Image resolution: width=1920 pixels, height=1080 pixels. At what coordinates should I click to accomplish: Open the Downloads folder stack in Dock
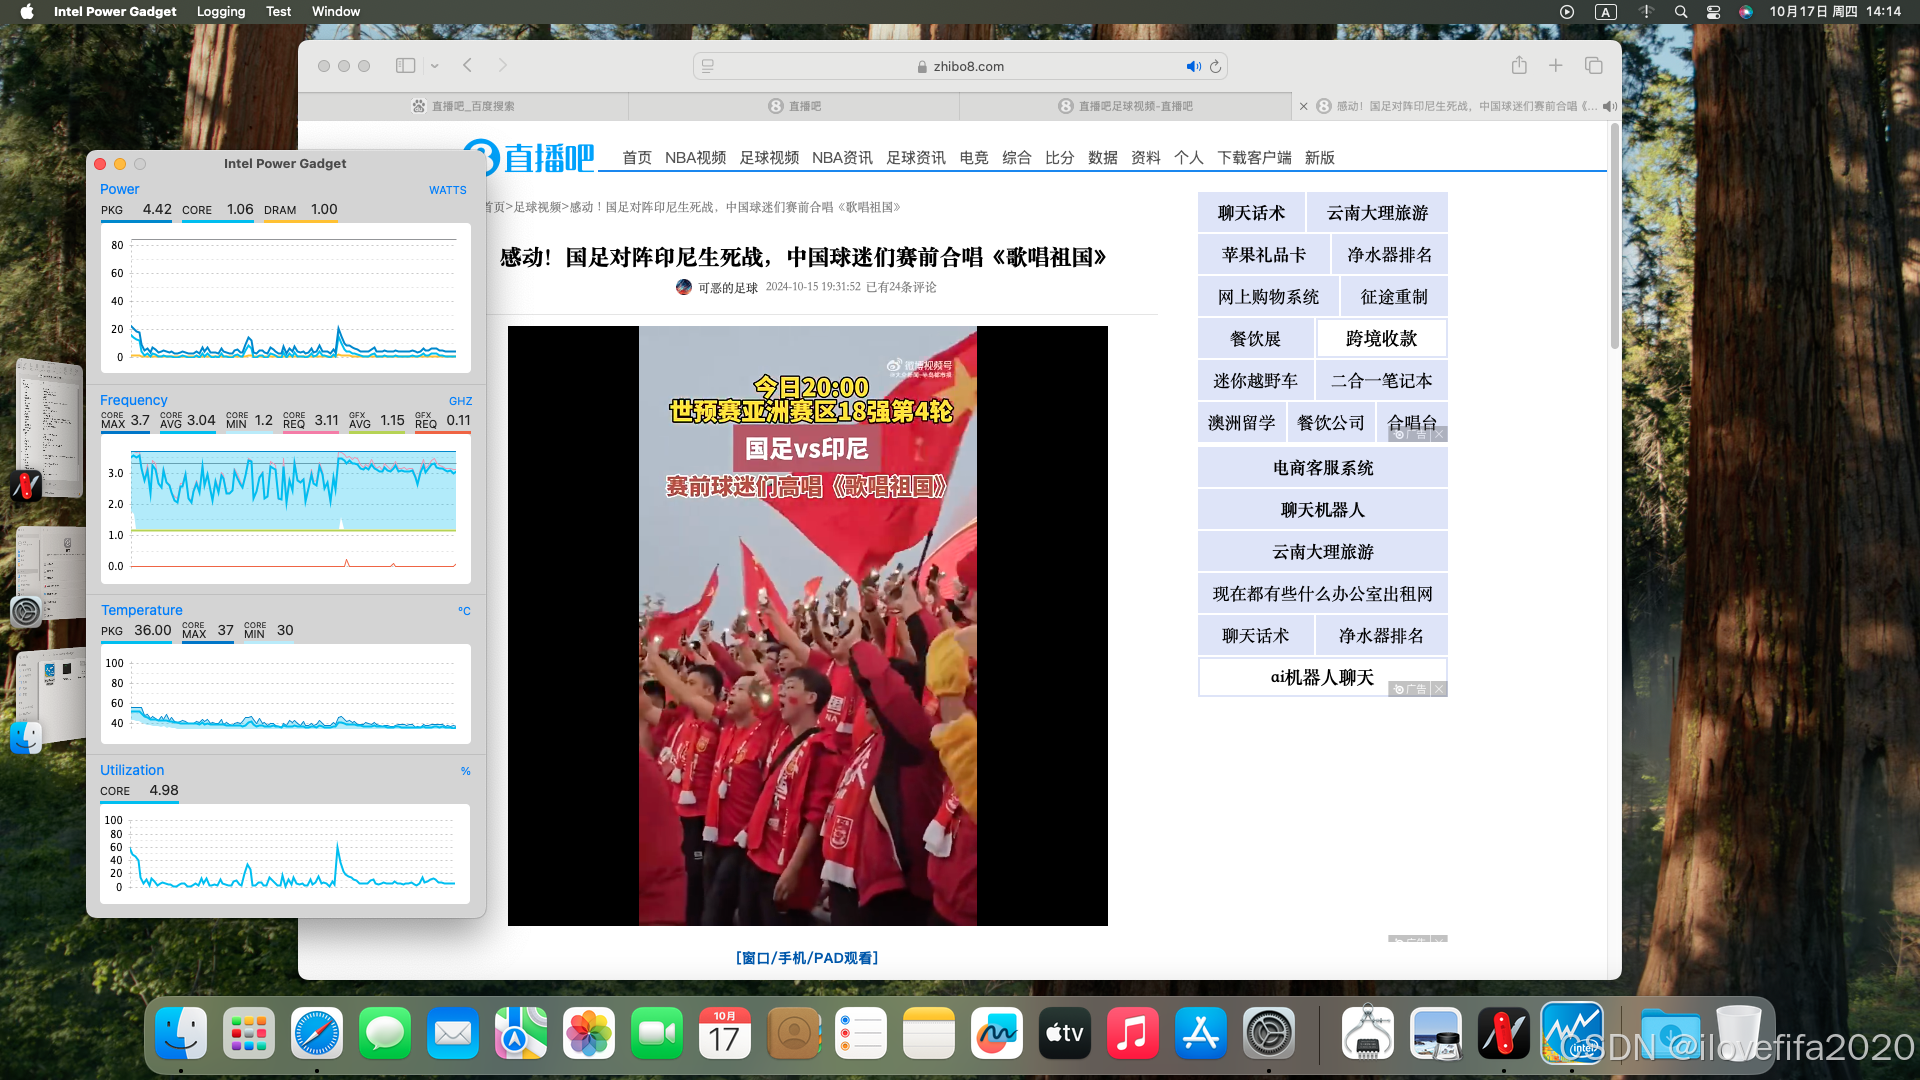coord(1669,1033)
